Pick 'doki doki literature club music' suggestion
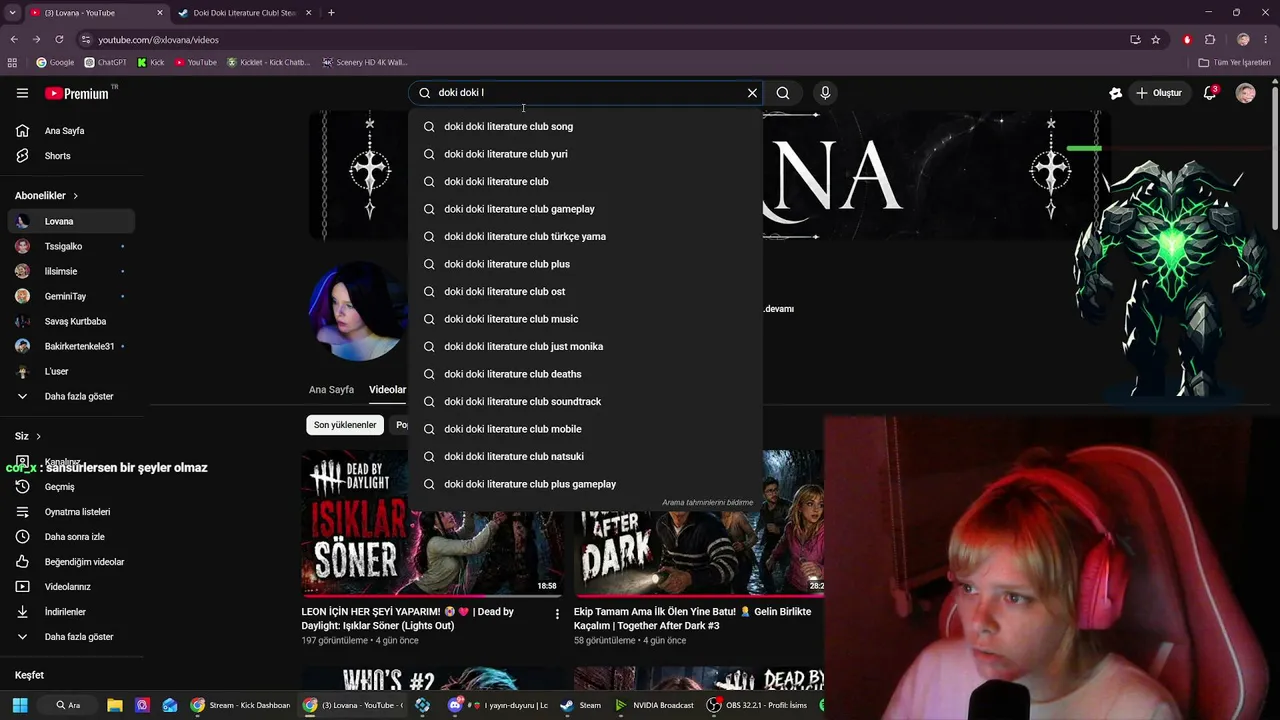This screenshot has width=1280, height=720. pos(585,319)
